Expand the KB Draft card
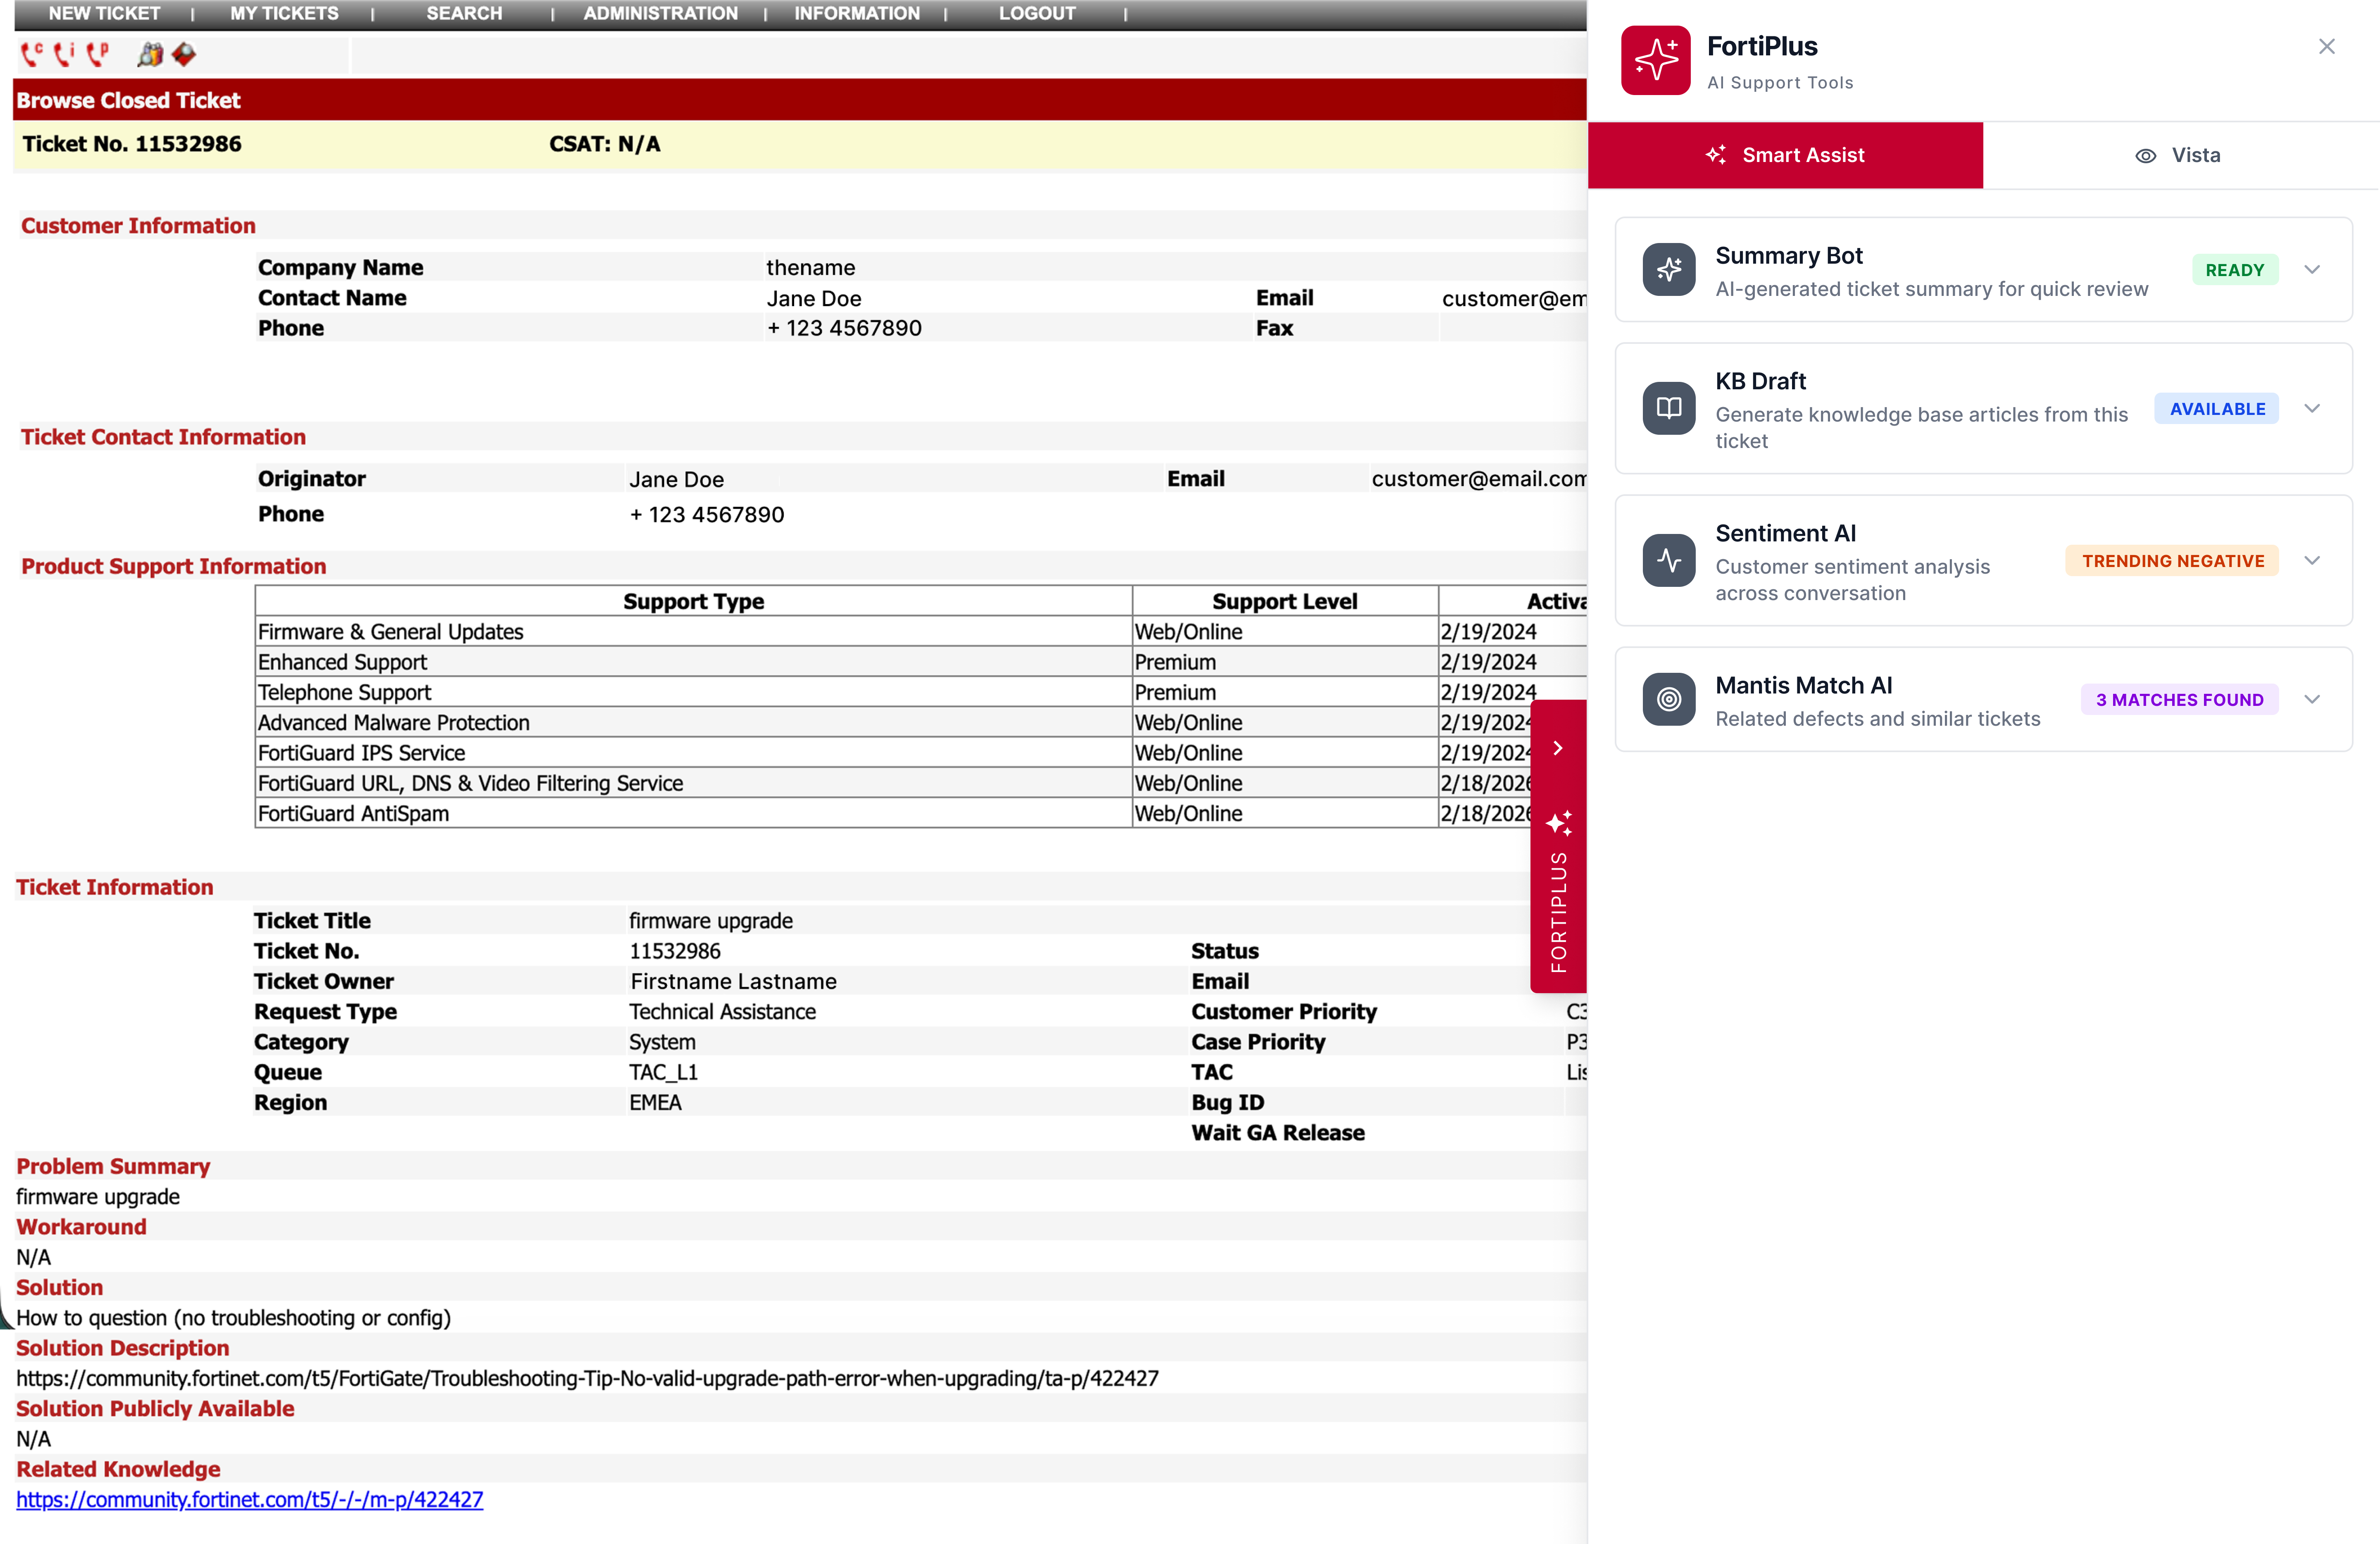Image resolution: width=2380 pixels, height=1544 pixels. click(2312, 408)
